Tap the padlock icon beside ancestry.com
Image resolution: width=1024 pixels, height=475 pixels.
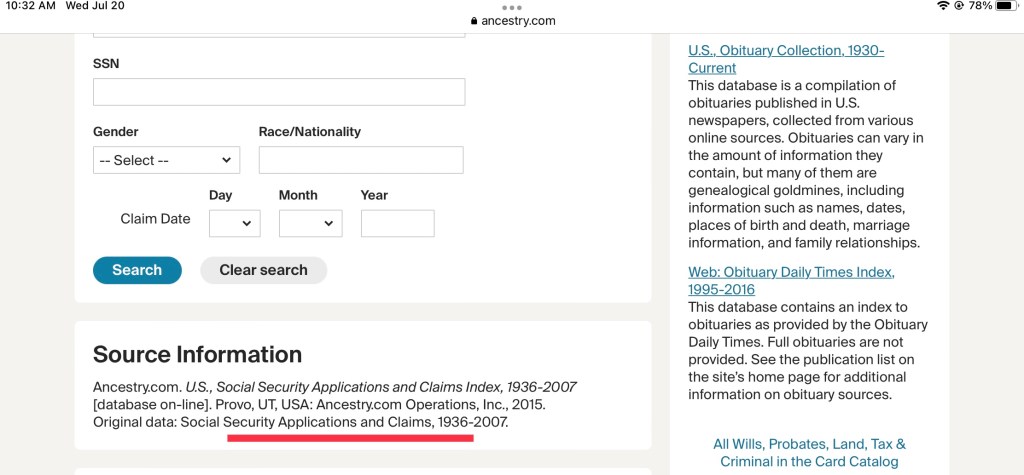click(474, 21)
